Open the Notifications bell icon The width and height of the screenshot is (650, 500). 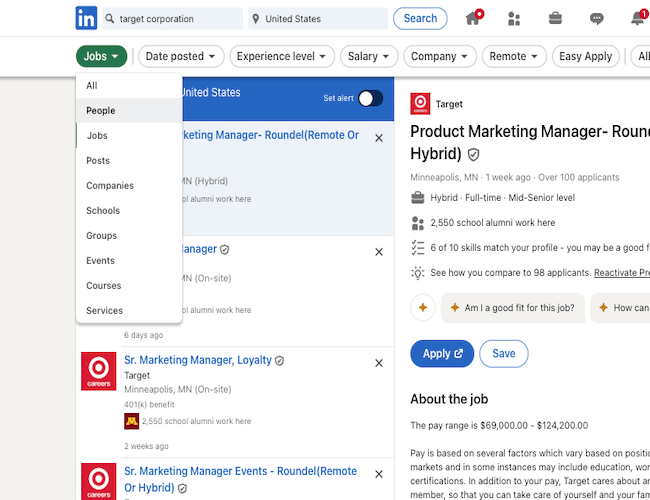tap(637, 18)
